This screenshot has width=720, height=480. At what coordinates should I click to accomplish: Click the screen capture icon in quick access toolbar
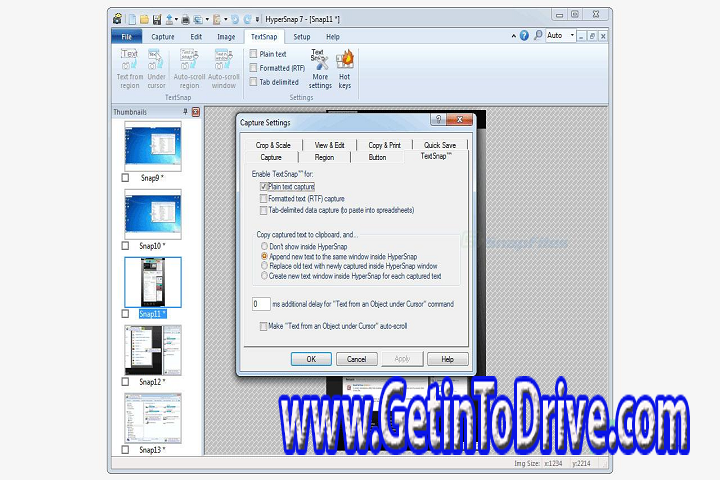(198, 19)
